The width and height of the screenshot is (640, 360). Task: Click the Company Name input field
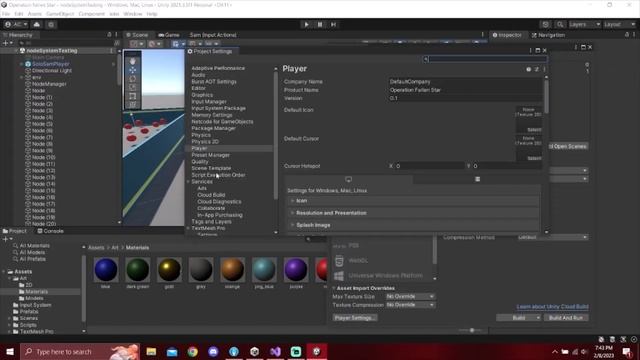click(x=464, y=82)
